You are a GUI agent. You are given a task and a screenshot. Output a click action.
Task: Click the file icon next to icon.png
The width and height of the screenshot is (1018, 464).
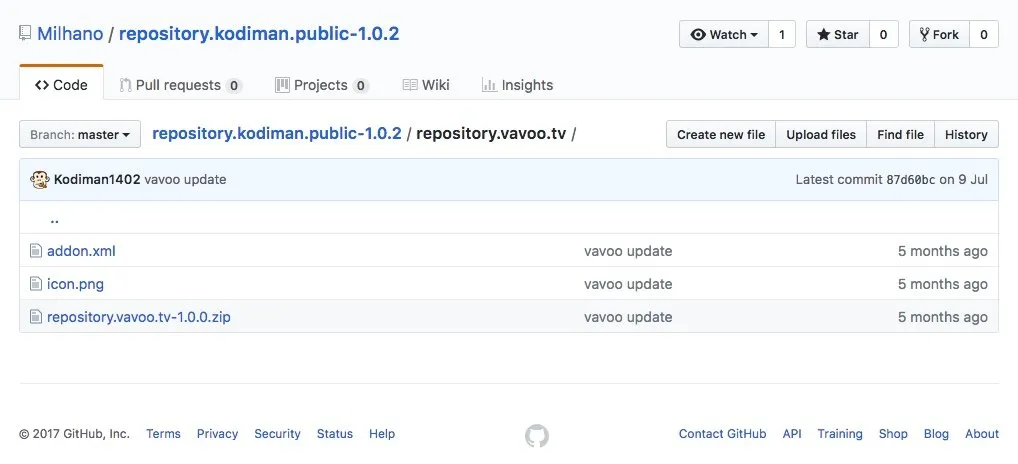click(x=36, y=284)
